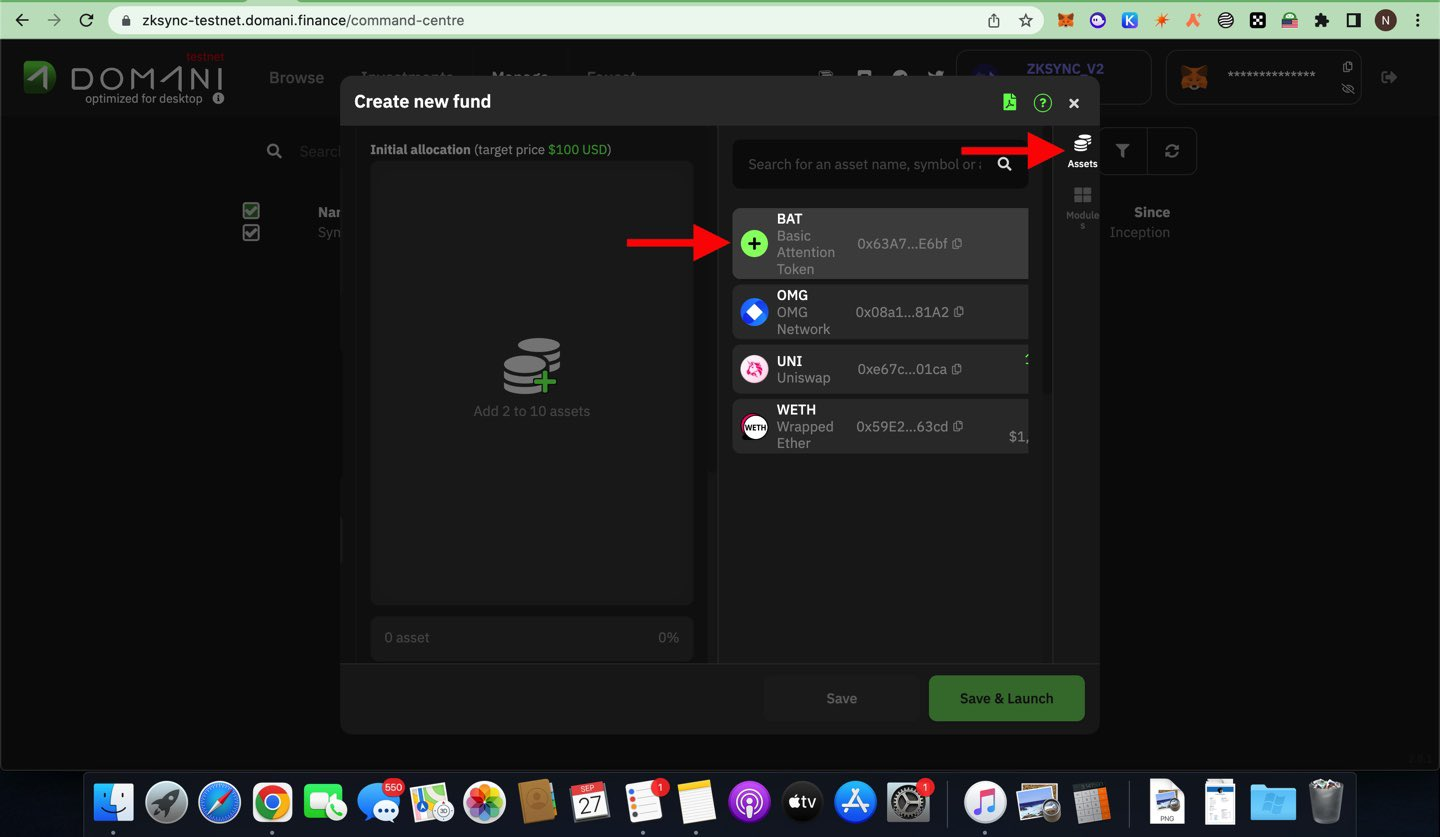1440x837 pixels.
Task: Click the search magnifier in asset search
Action: [1005, 164]
